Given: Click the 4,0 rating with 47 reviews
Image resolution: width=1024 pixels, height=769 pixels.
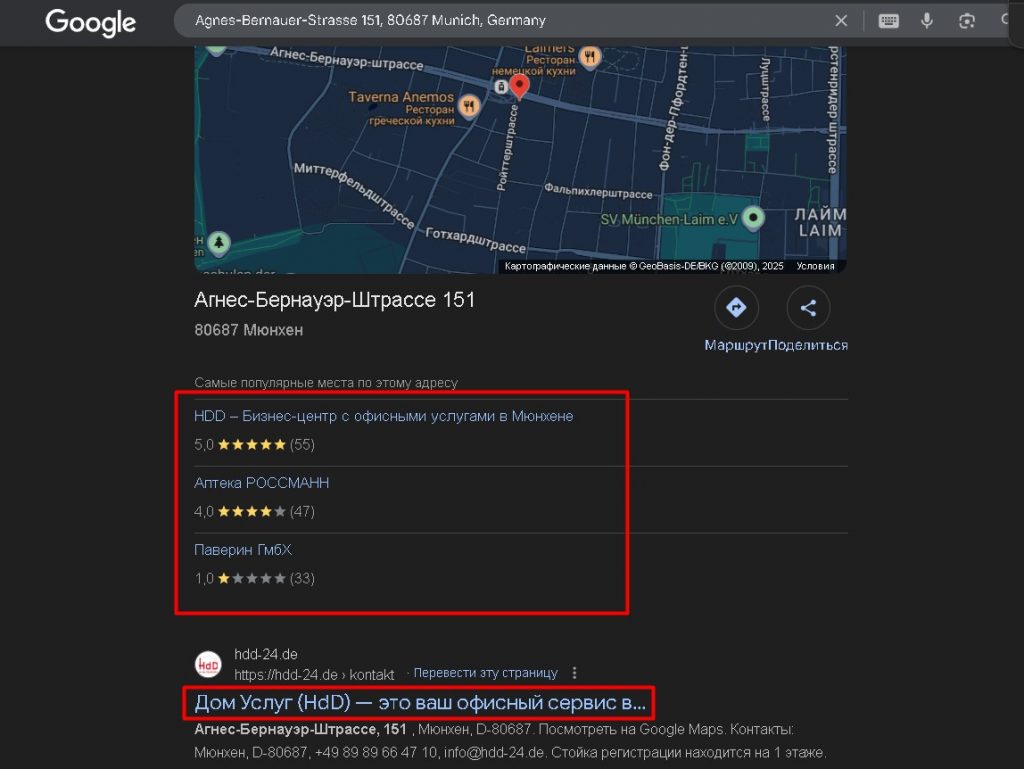Looking at the screenshot, I should tap(254, 511).
